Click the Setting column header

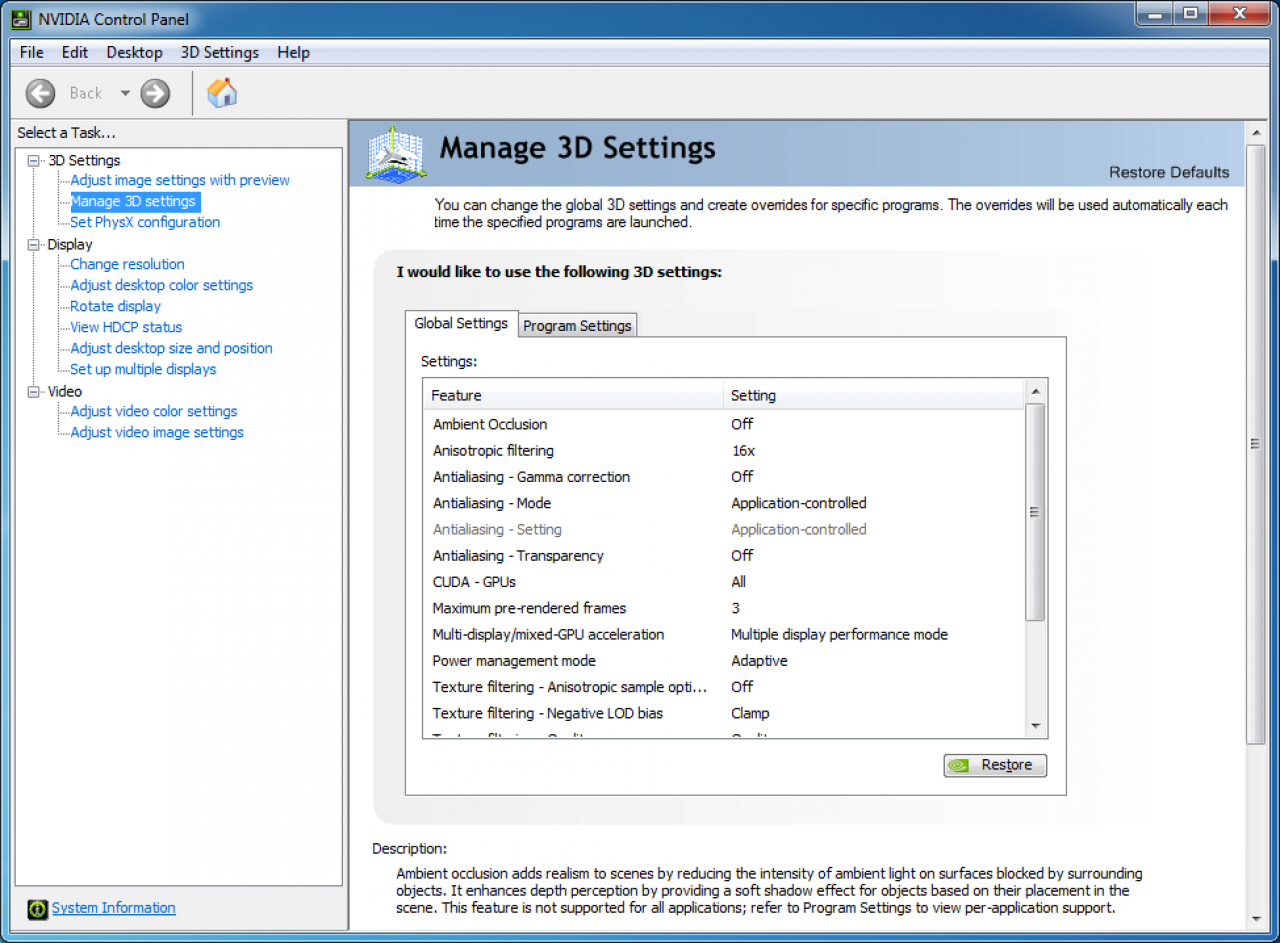874,395
